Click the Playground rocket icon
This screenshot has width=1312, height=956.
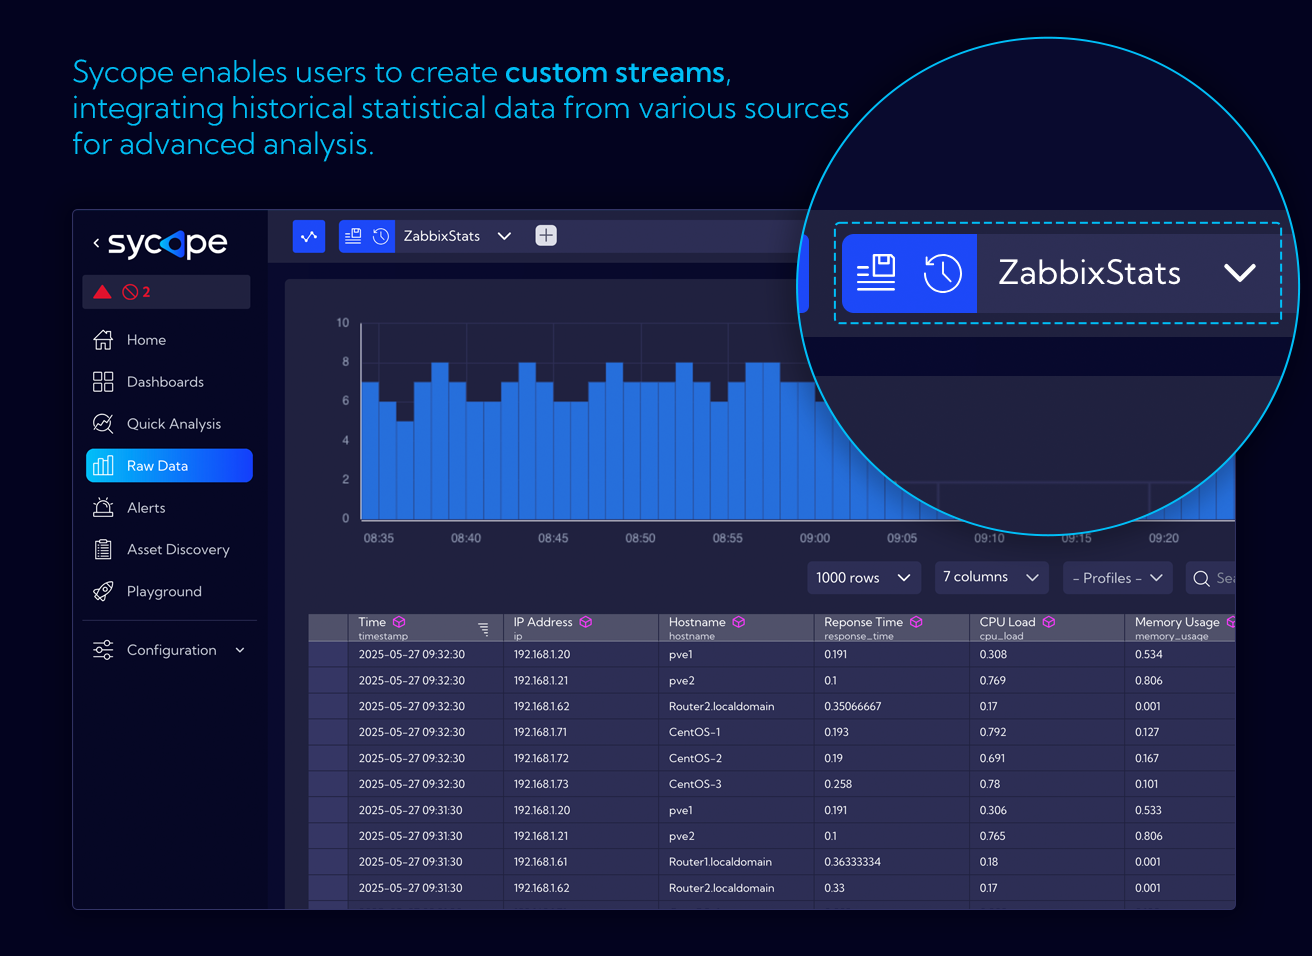[x=103, y=592]
